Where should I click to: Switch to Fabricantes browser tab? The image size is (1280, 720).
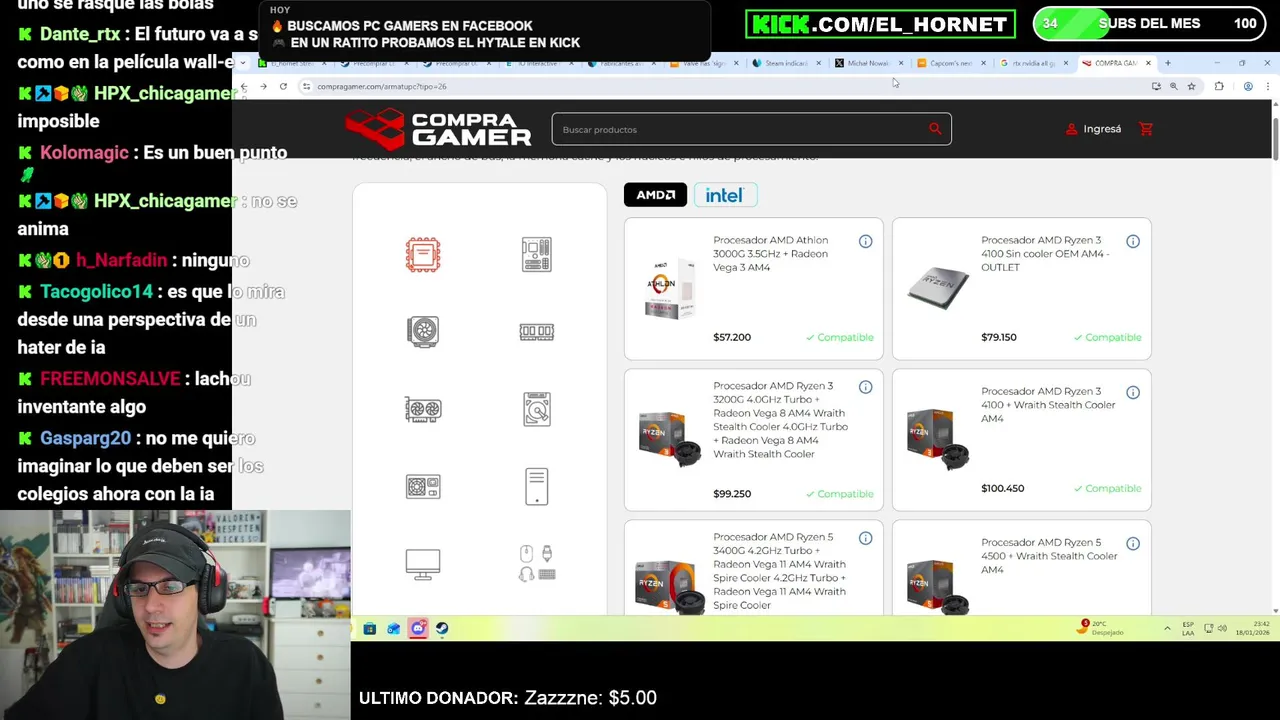[x=621, y=63]
